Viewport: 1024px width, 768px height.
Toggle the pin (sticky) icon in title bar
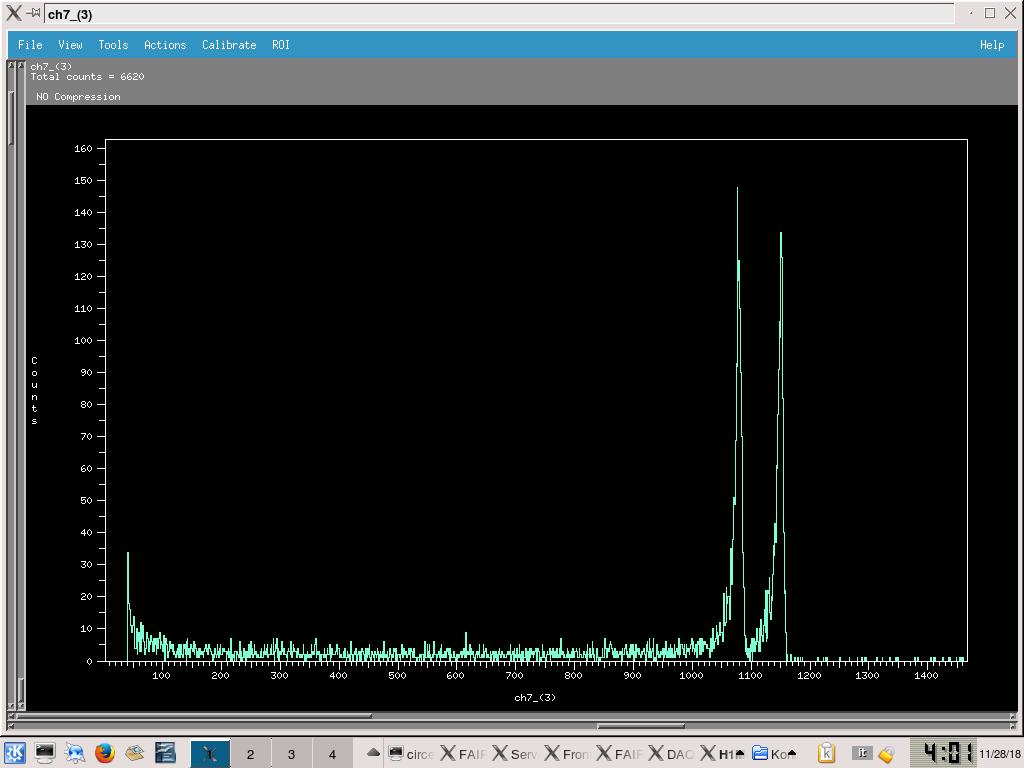(33, 14)
